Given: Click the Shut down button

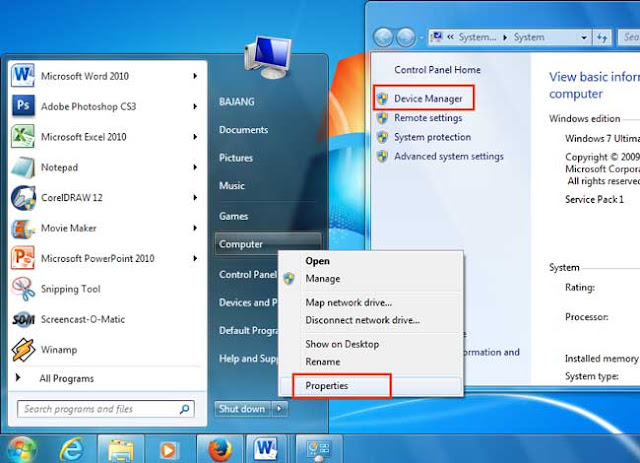Looking at the screenshot, I should 242,408.
